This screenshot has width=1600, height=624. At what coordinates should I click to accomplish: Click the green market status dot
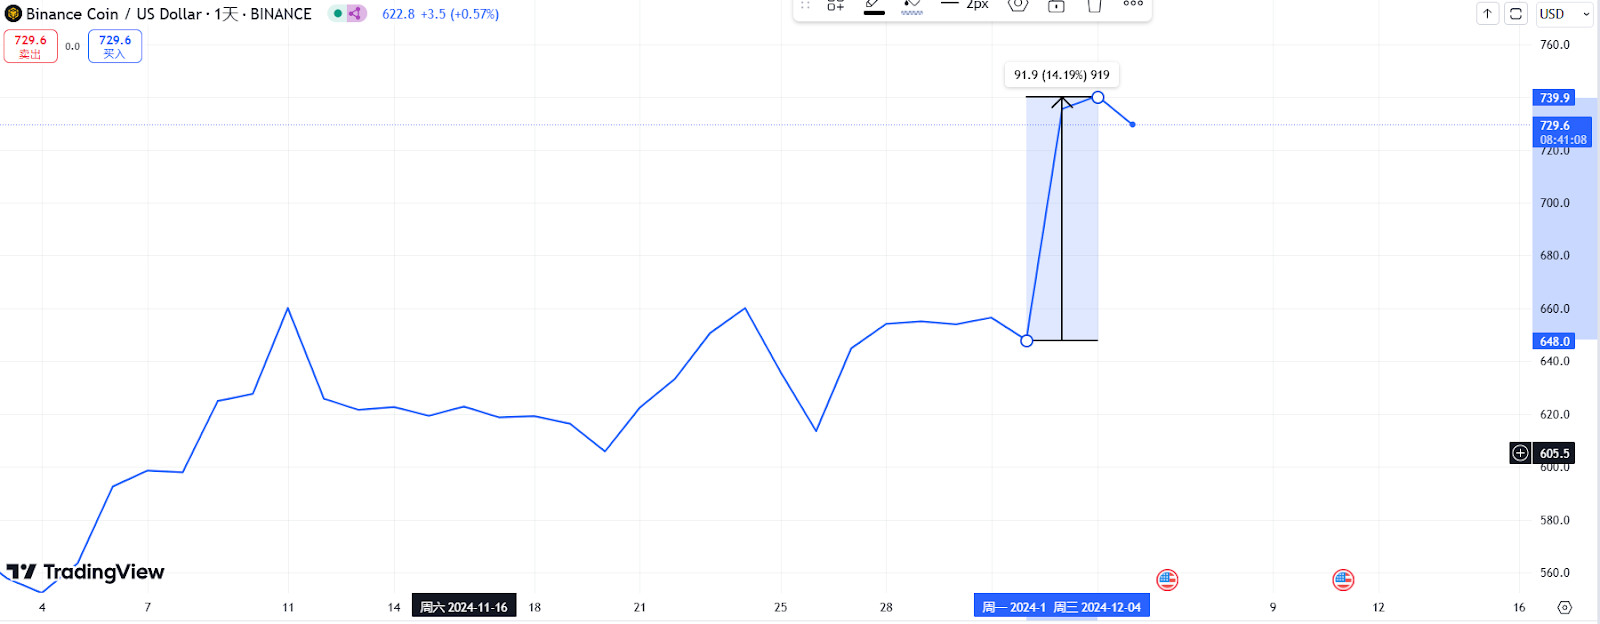pyautogui.click(x=338, y=14)
